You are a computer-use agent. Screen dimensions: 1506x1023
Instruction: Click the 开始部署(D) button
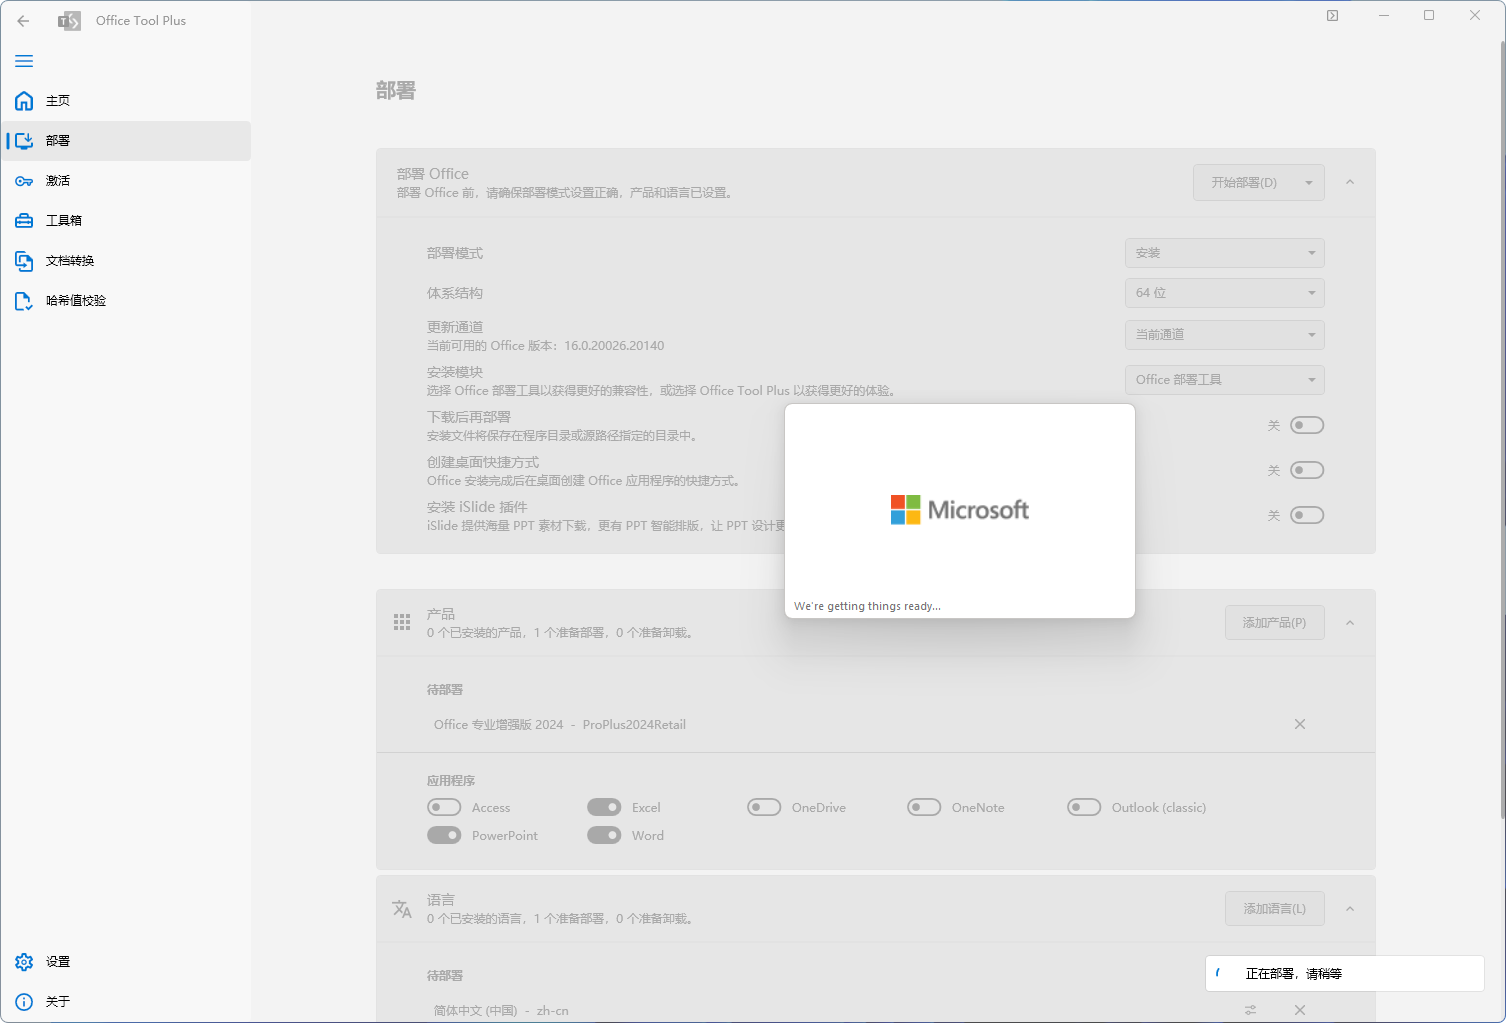(1244, 183)
